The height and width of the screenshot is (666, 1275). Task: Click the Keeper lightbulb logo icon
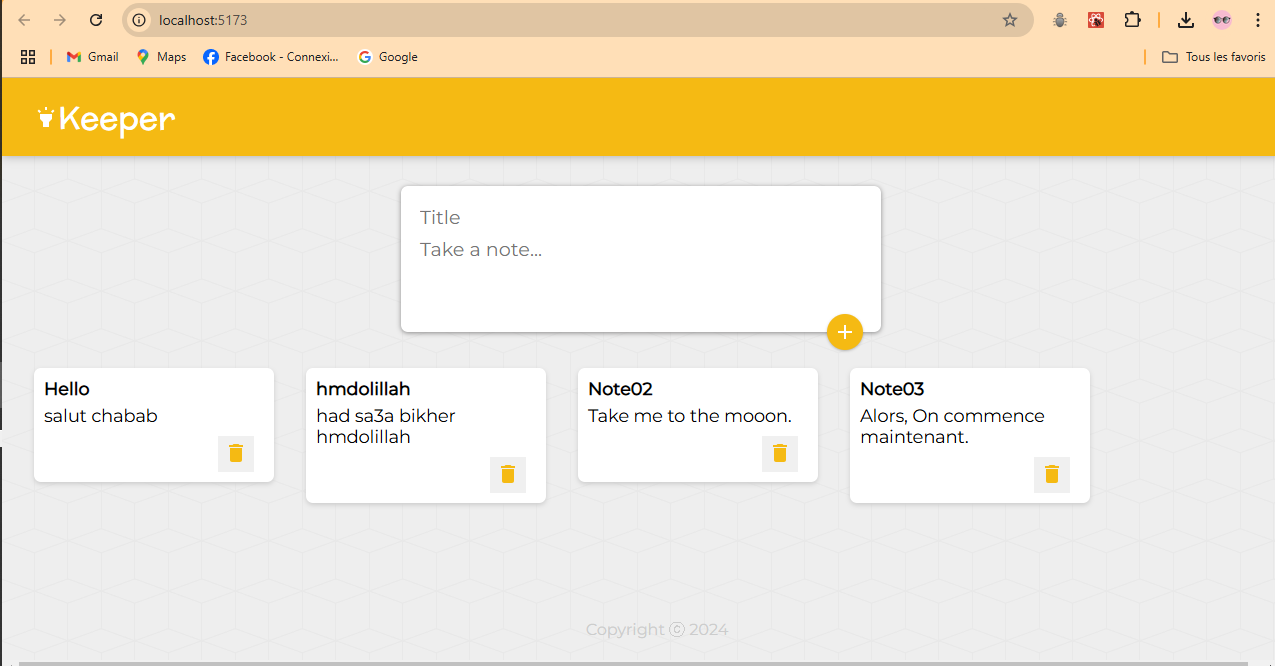pyautogui.click(x=45, y=118)
